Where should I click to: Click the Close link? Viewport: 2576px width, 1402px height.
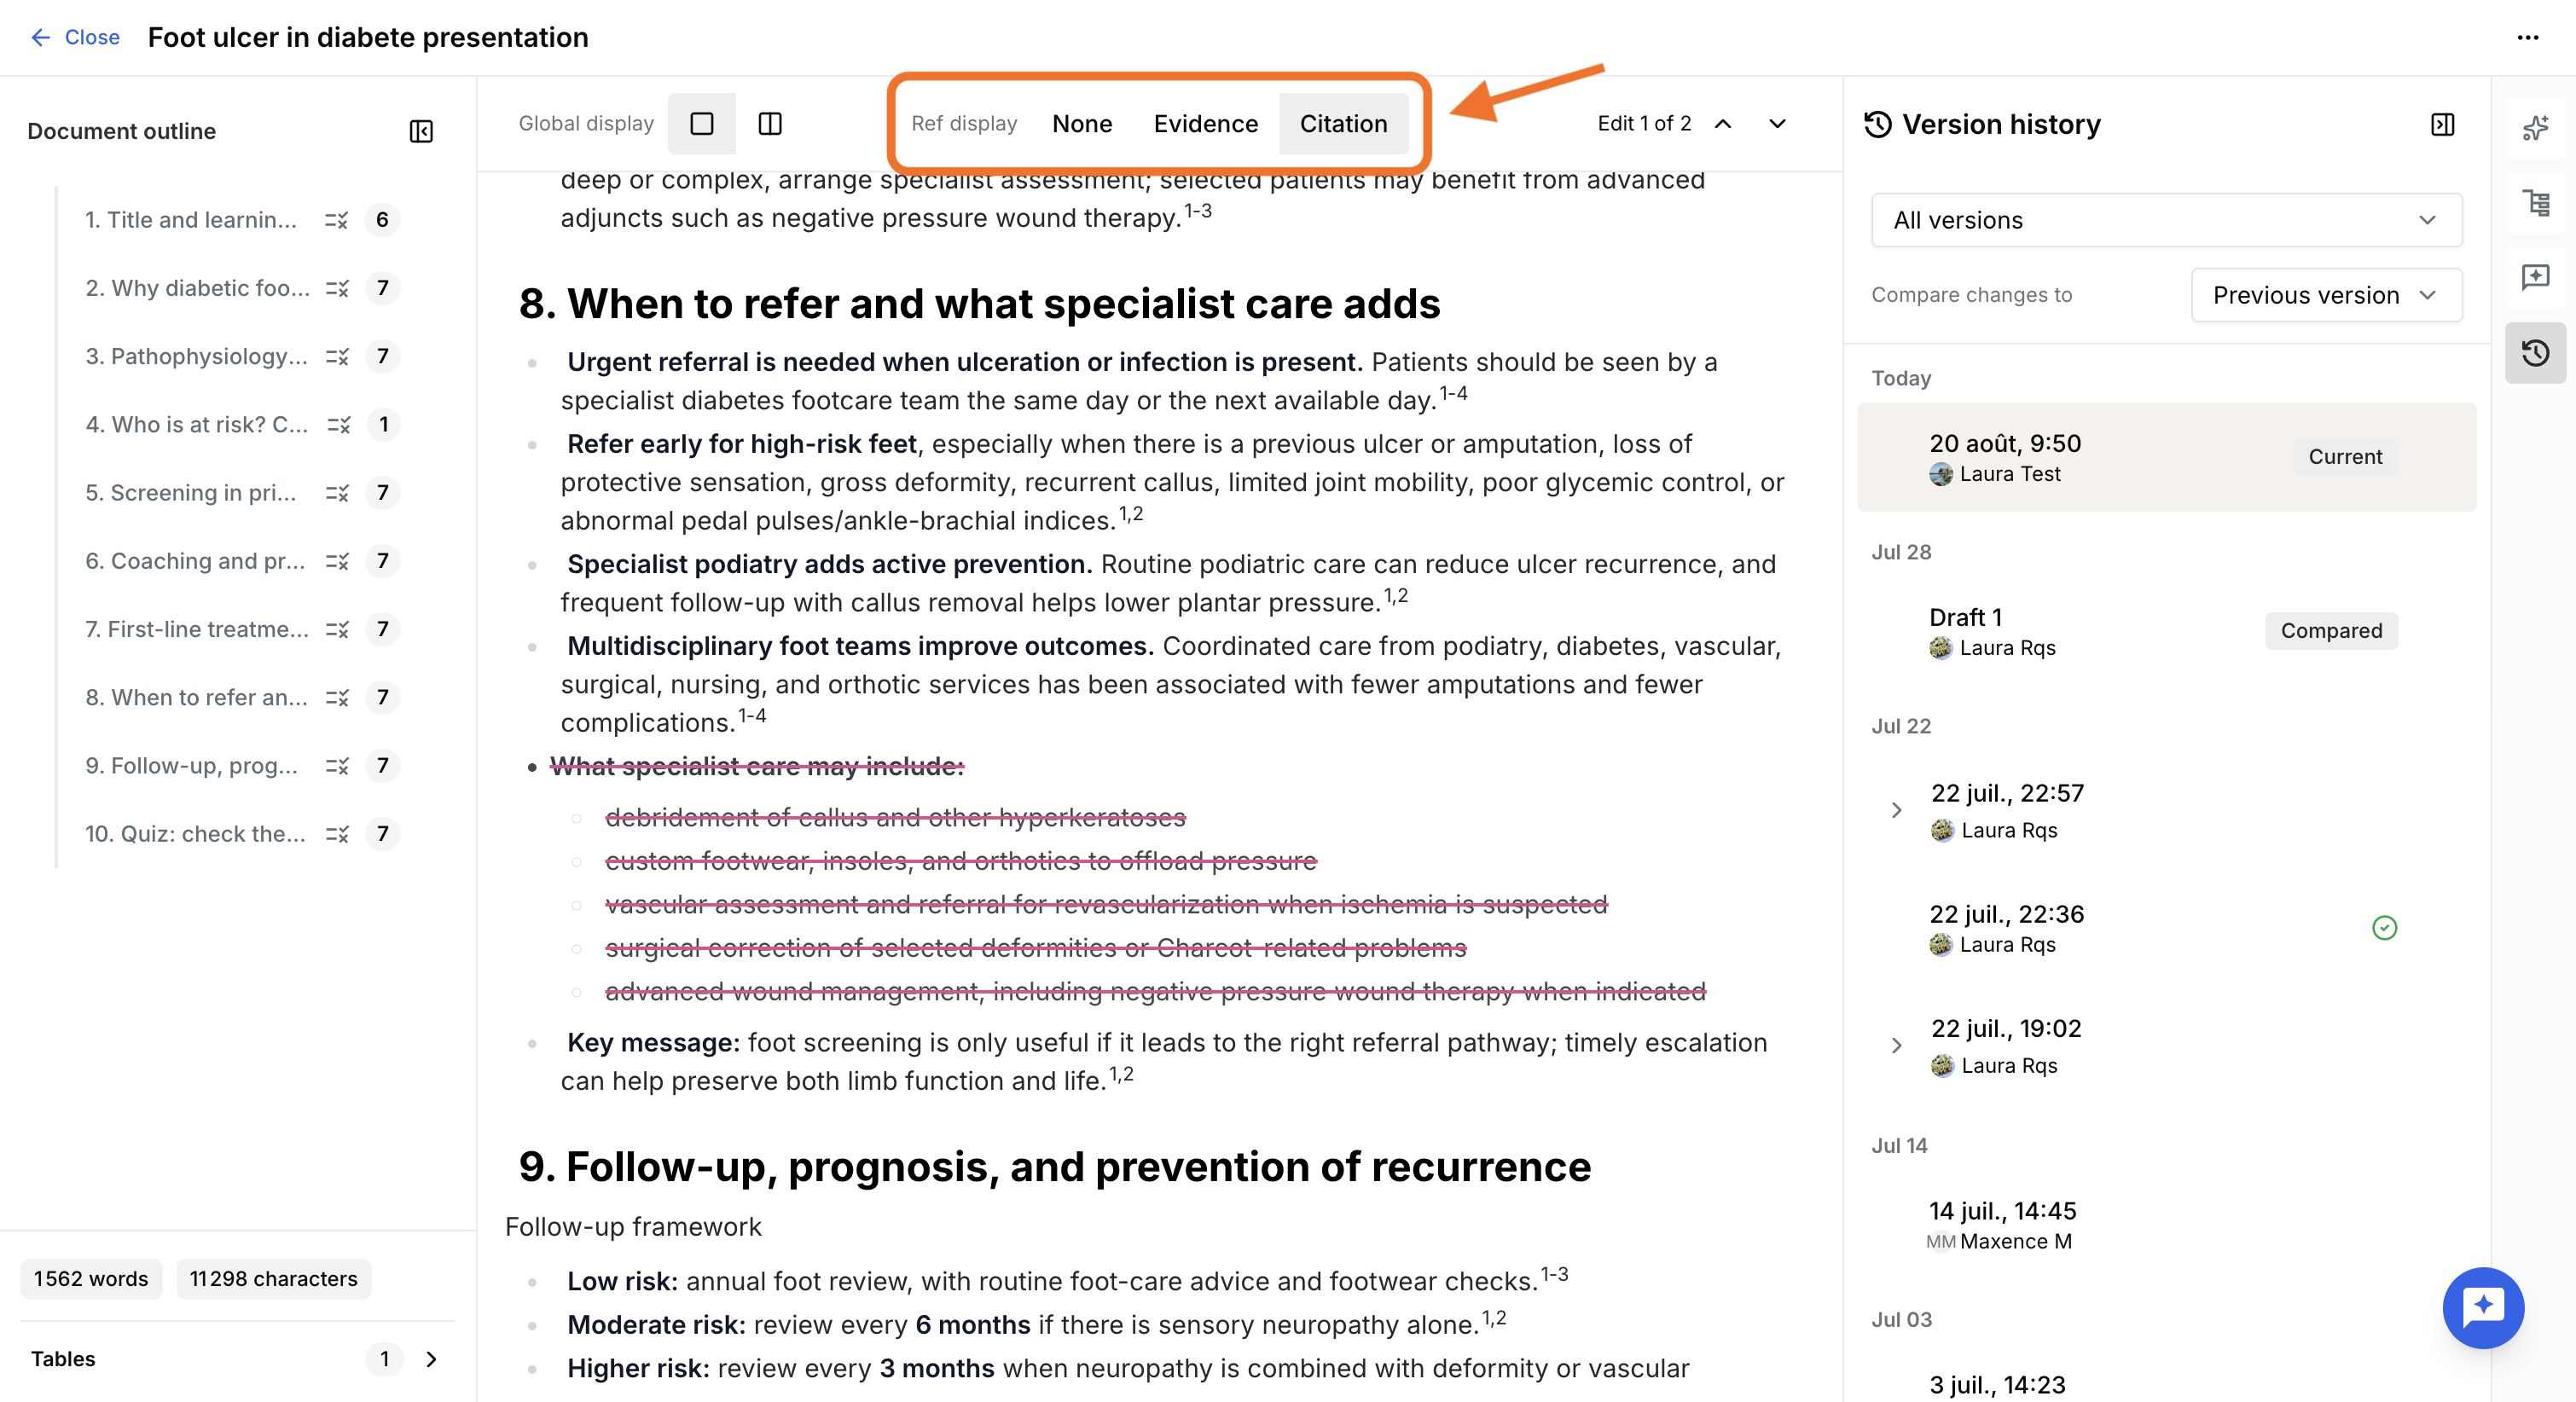tap(75, 37)
